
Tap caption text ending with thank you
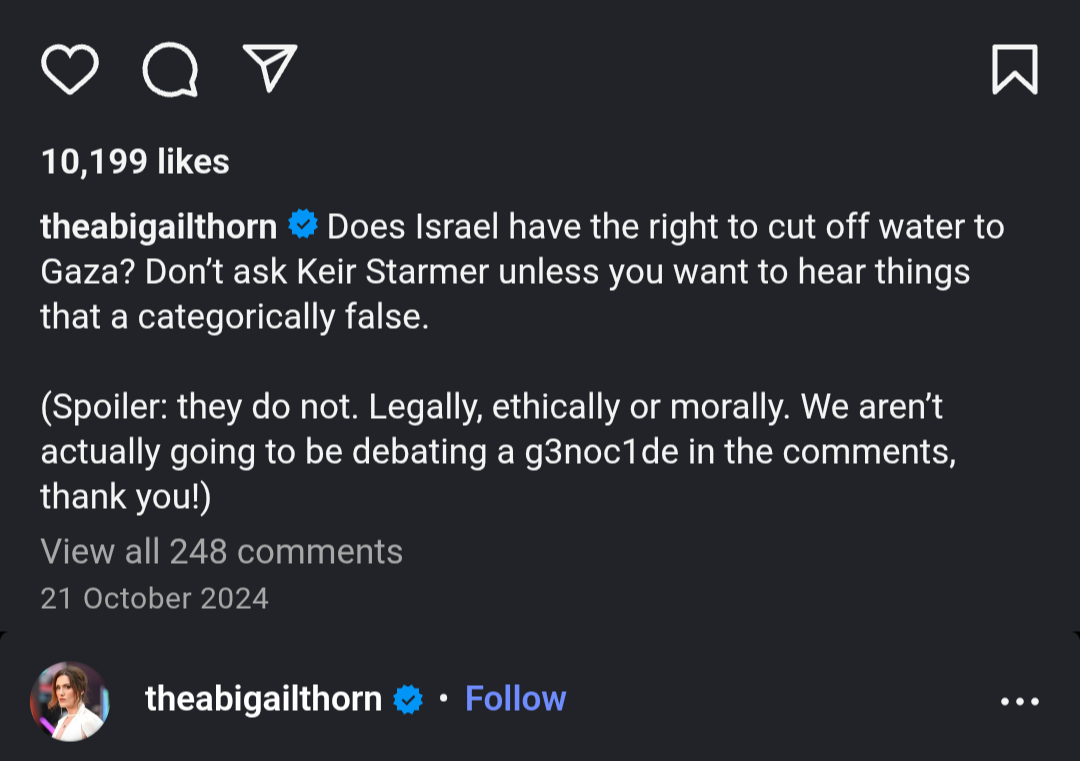point(125,497)
